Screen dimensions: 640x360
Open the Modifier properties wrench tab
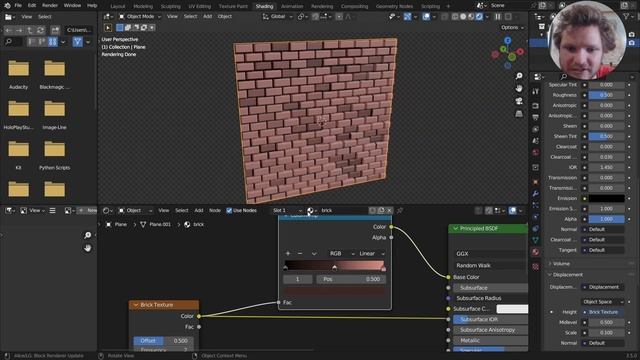coord(536,194)
